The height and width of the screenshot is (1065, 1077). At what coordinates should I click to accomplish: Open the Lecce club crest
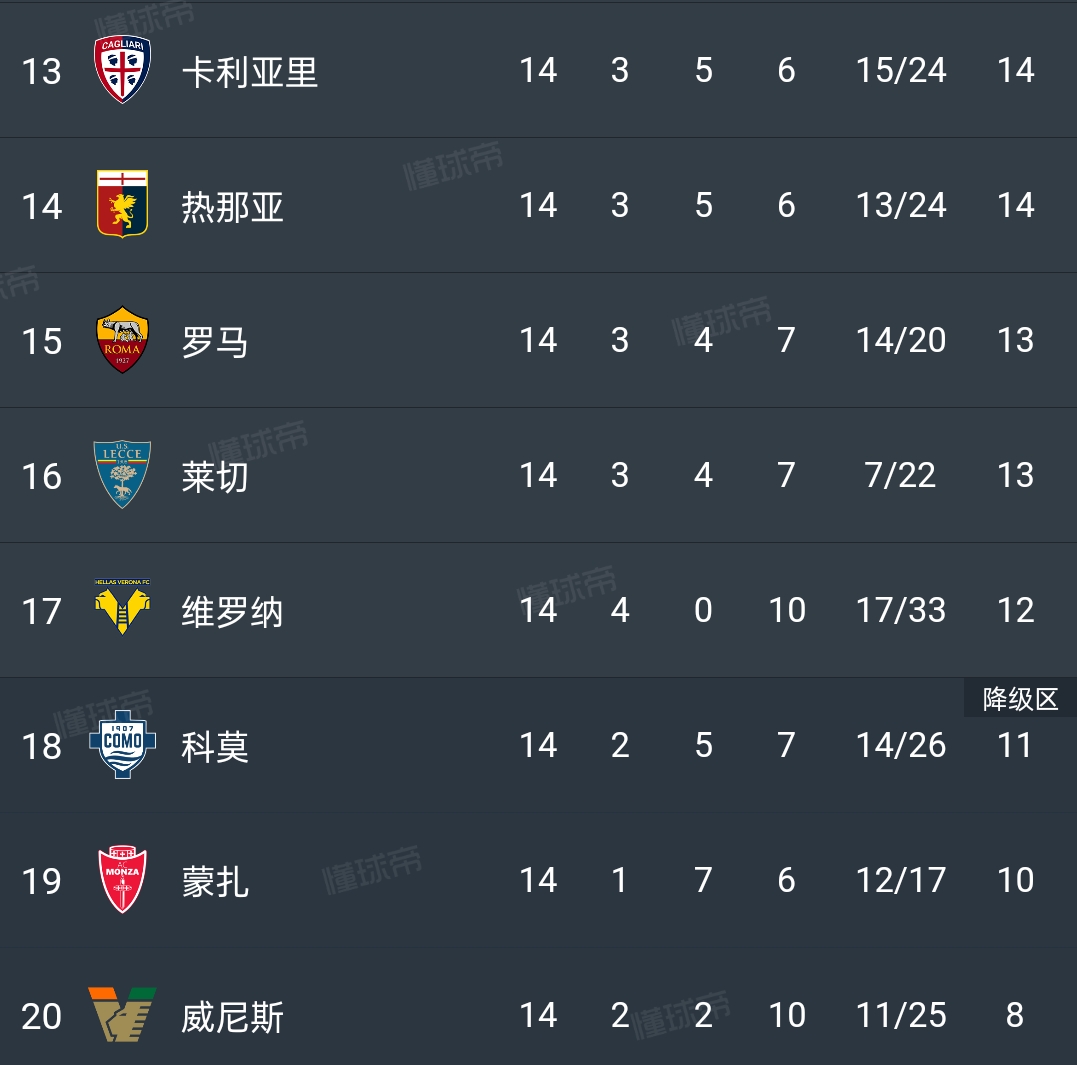(122, 475)
